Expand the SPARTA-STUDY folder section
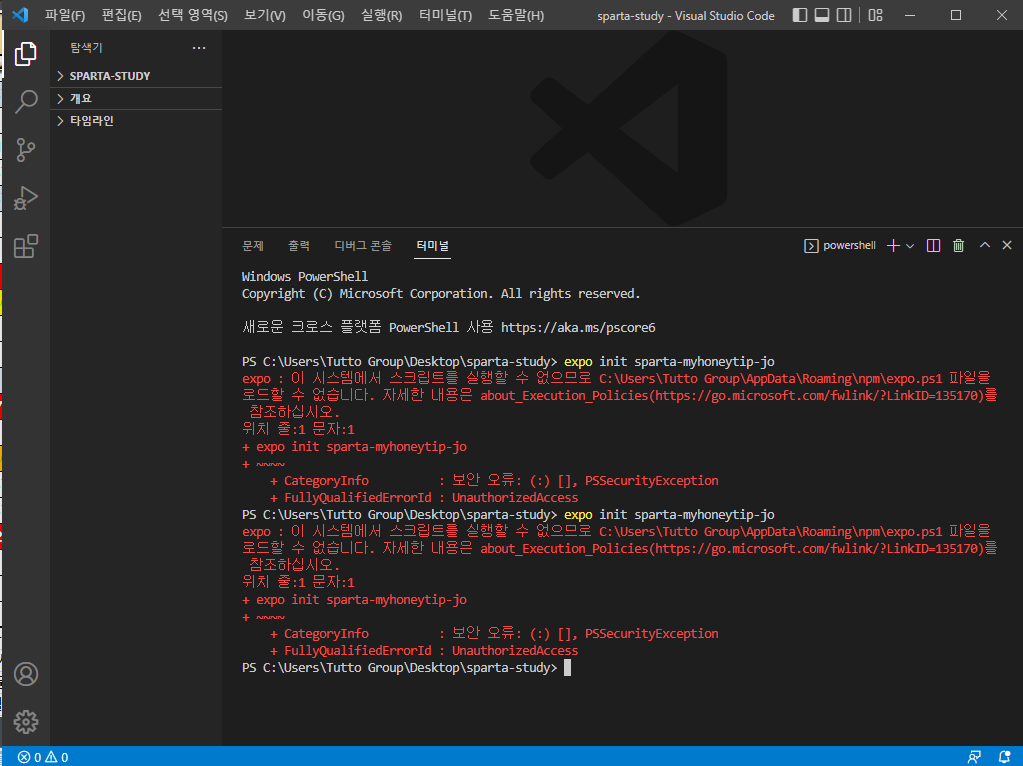 click(x=136, y=76)
